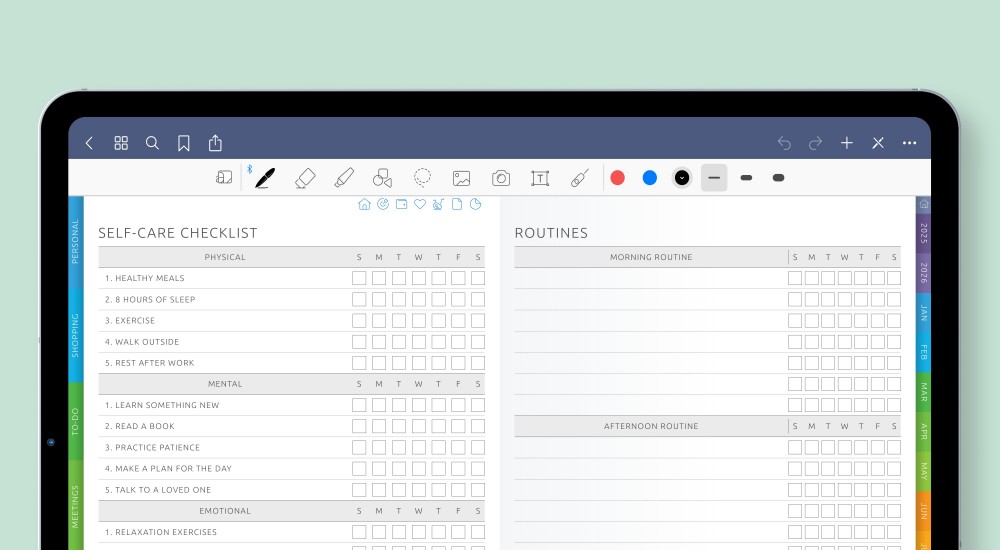Go back with the left chevron
1000x550 pixels.
click(89, 143)
